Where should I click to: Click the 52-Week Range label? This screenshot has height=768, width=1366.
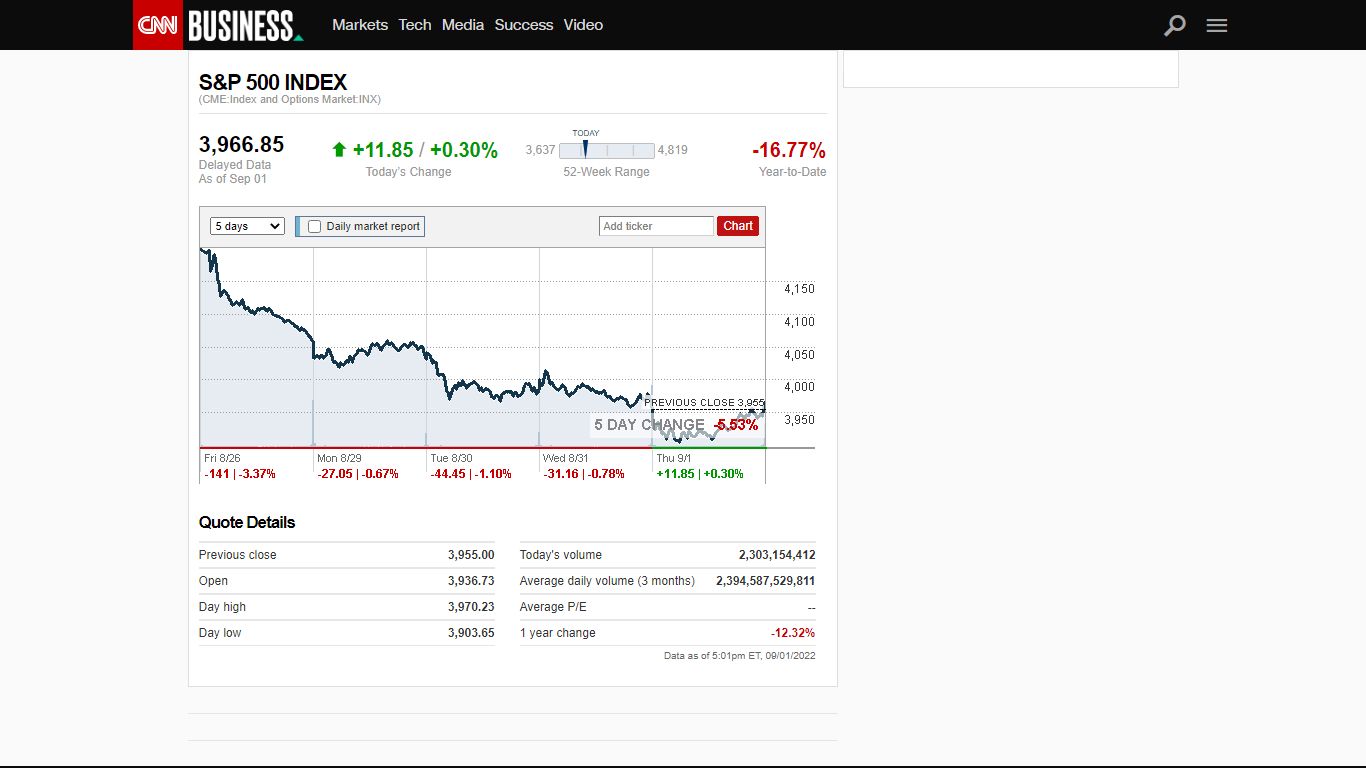(x=606, y=172)
